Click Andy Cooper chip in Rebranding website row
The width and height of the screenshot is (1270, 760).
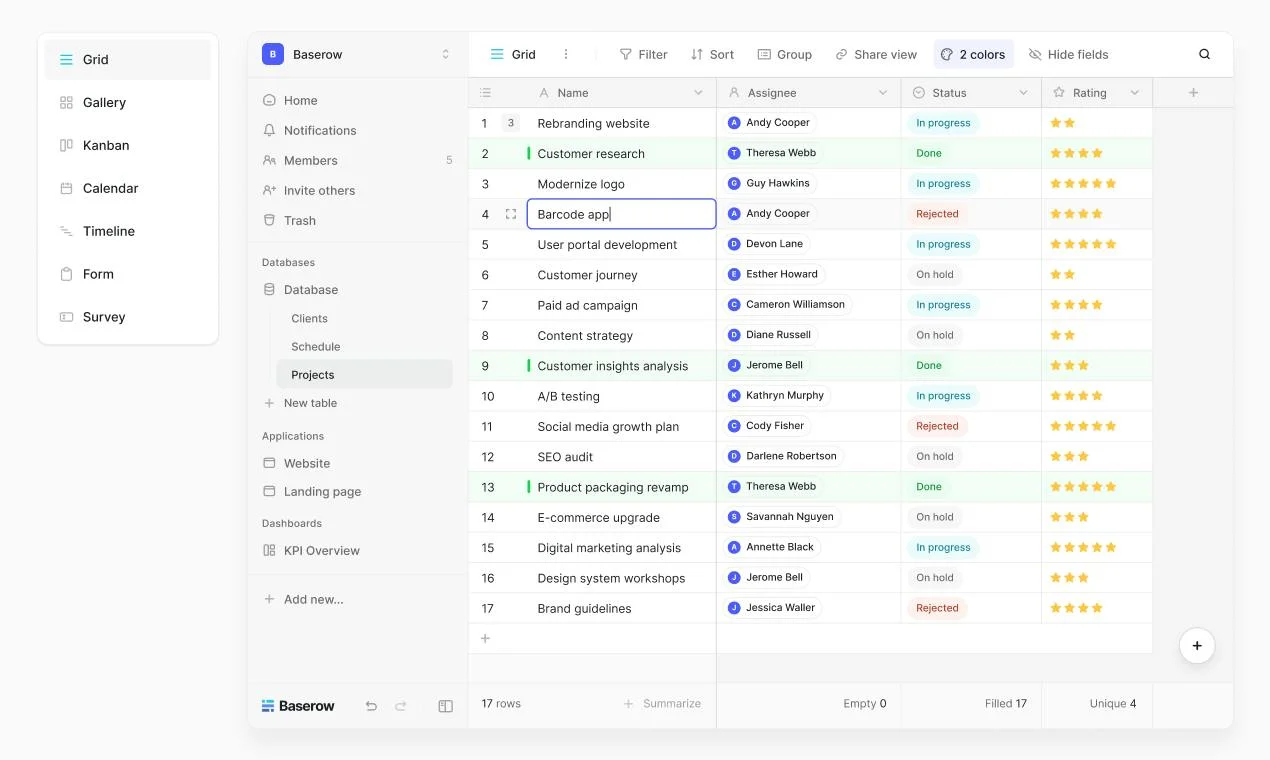(x=769, y=123)
